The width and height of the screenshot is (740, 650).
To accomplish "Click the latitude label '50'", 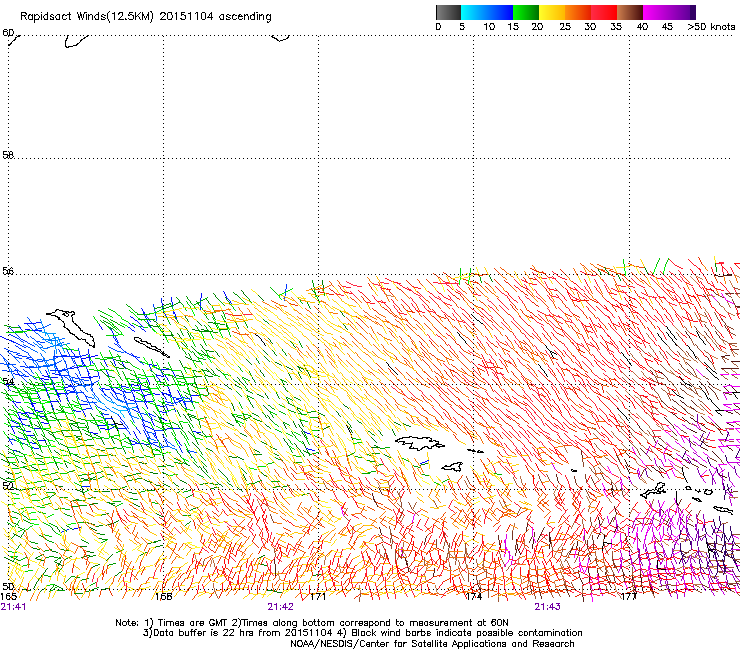I will pyautogui.click(x=8, y=586).
